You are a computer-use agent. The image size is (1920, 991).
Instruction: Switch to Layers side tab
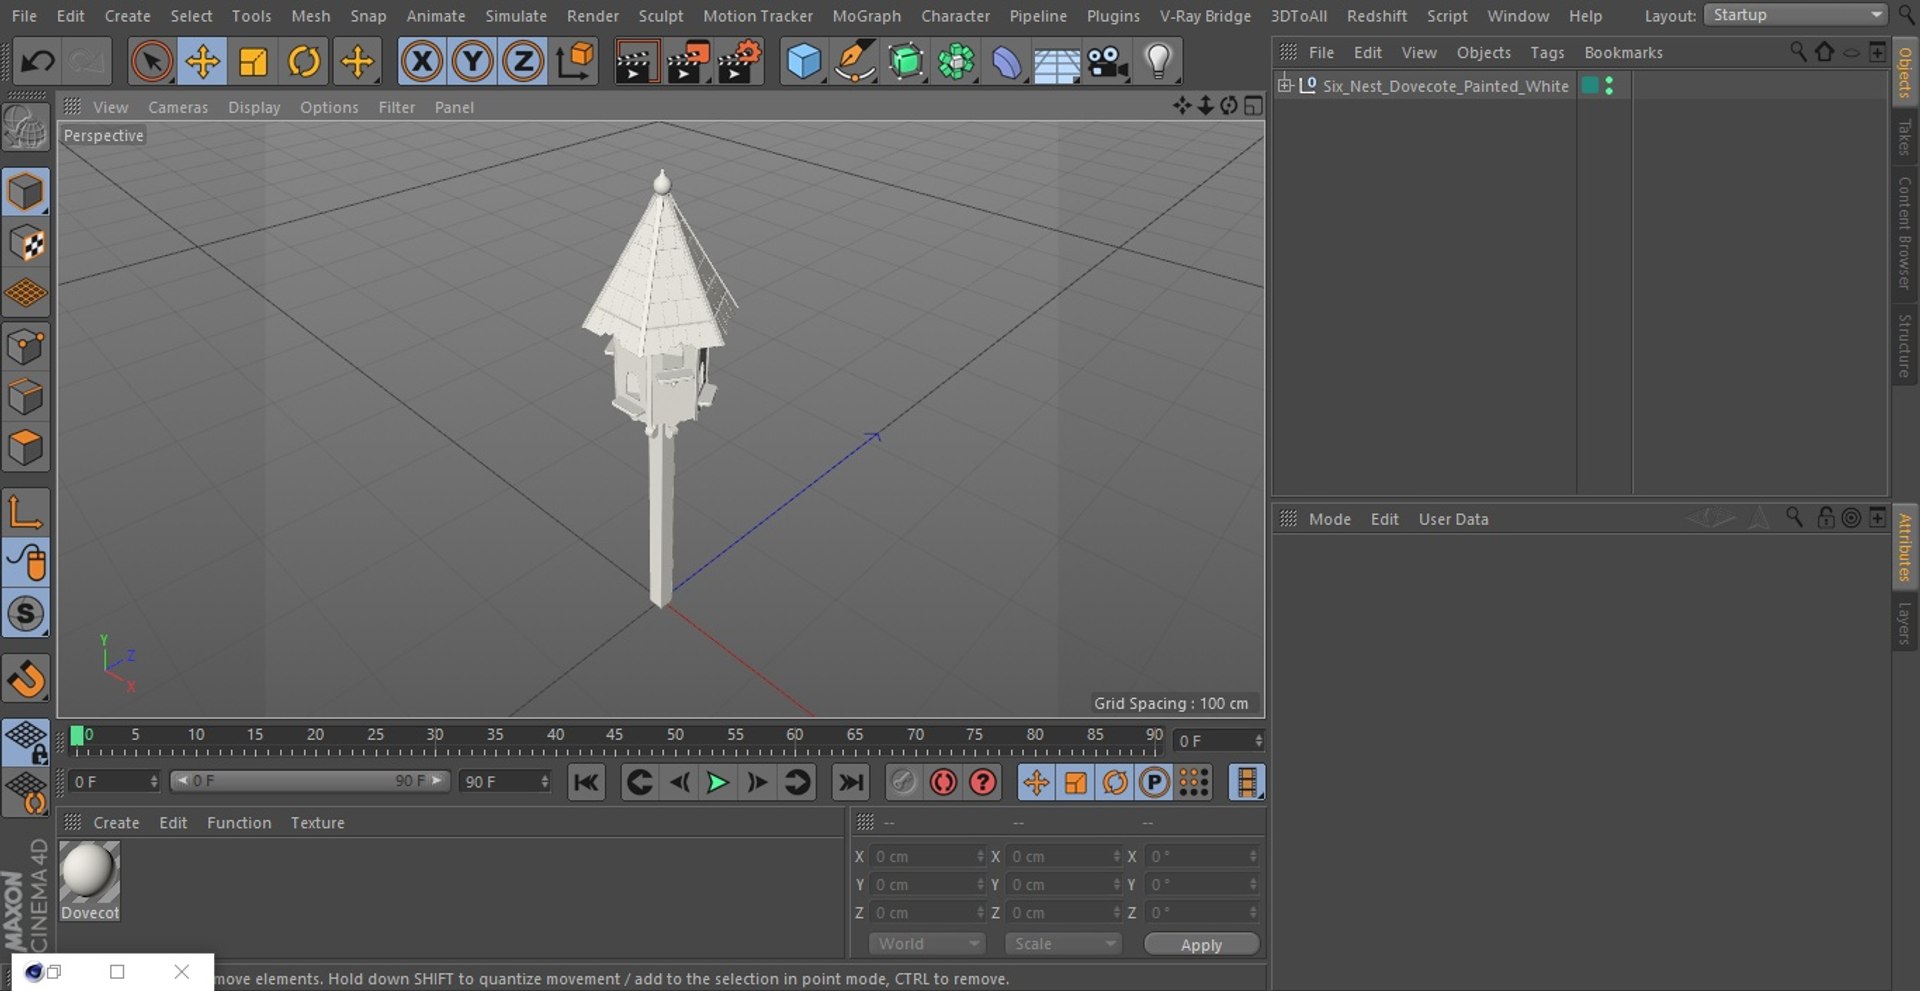click(1905, 623)
